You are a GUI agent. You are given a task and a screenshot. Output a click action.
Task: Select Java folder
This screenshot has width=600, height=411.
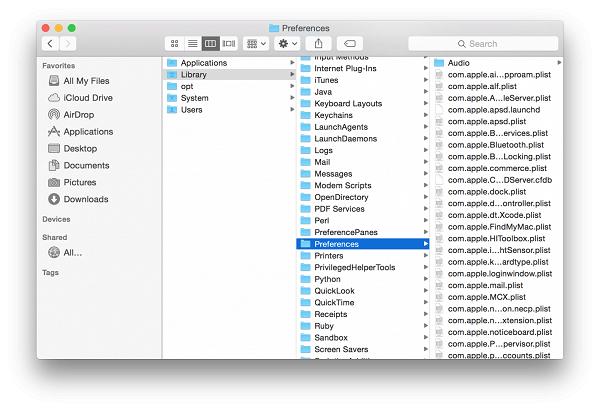(x=363, y=92)
